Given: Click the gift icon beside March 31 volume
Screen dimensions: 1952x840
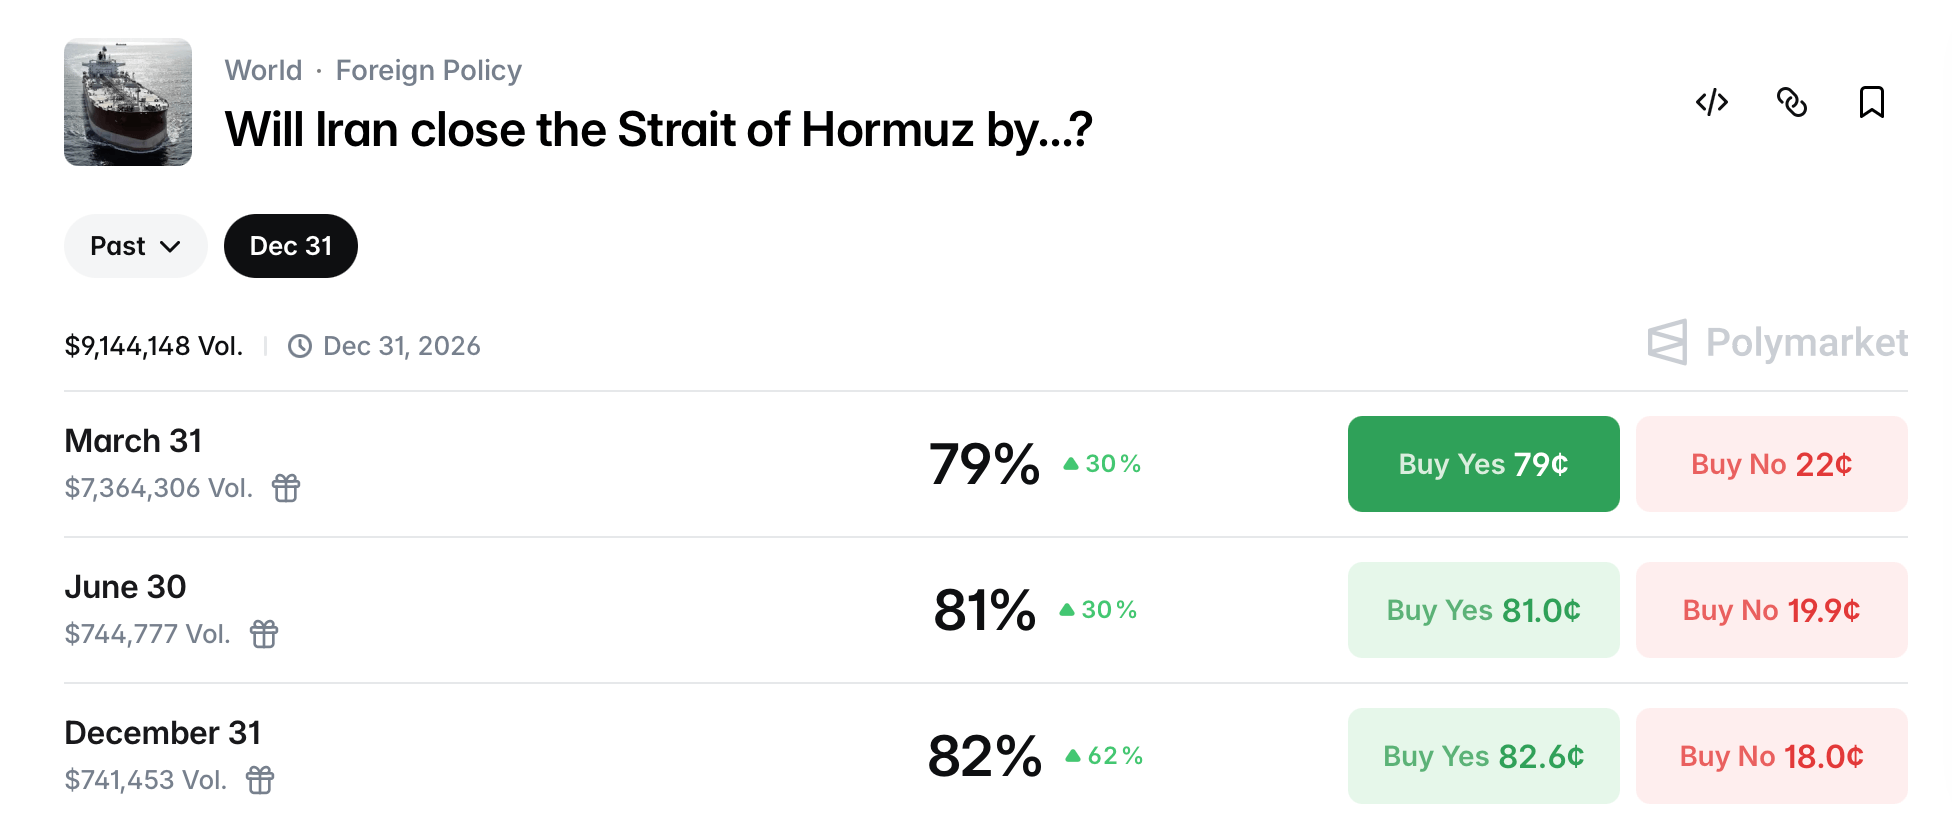Looking at the screenshot, I should tap(286, 488).
